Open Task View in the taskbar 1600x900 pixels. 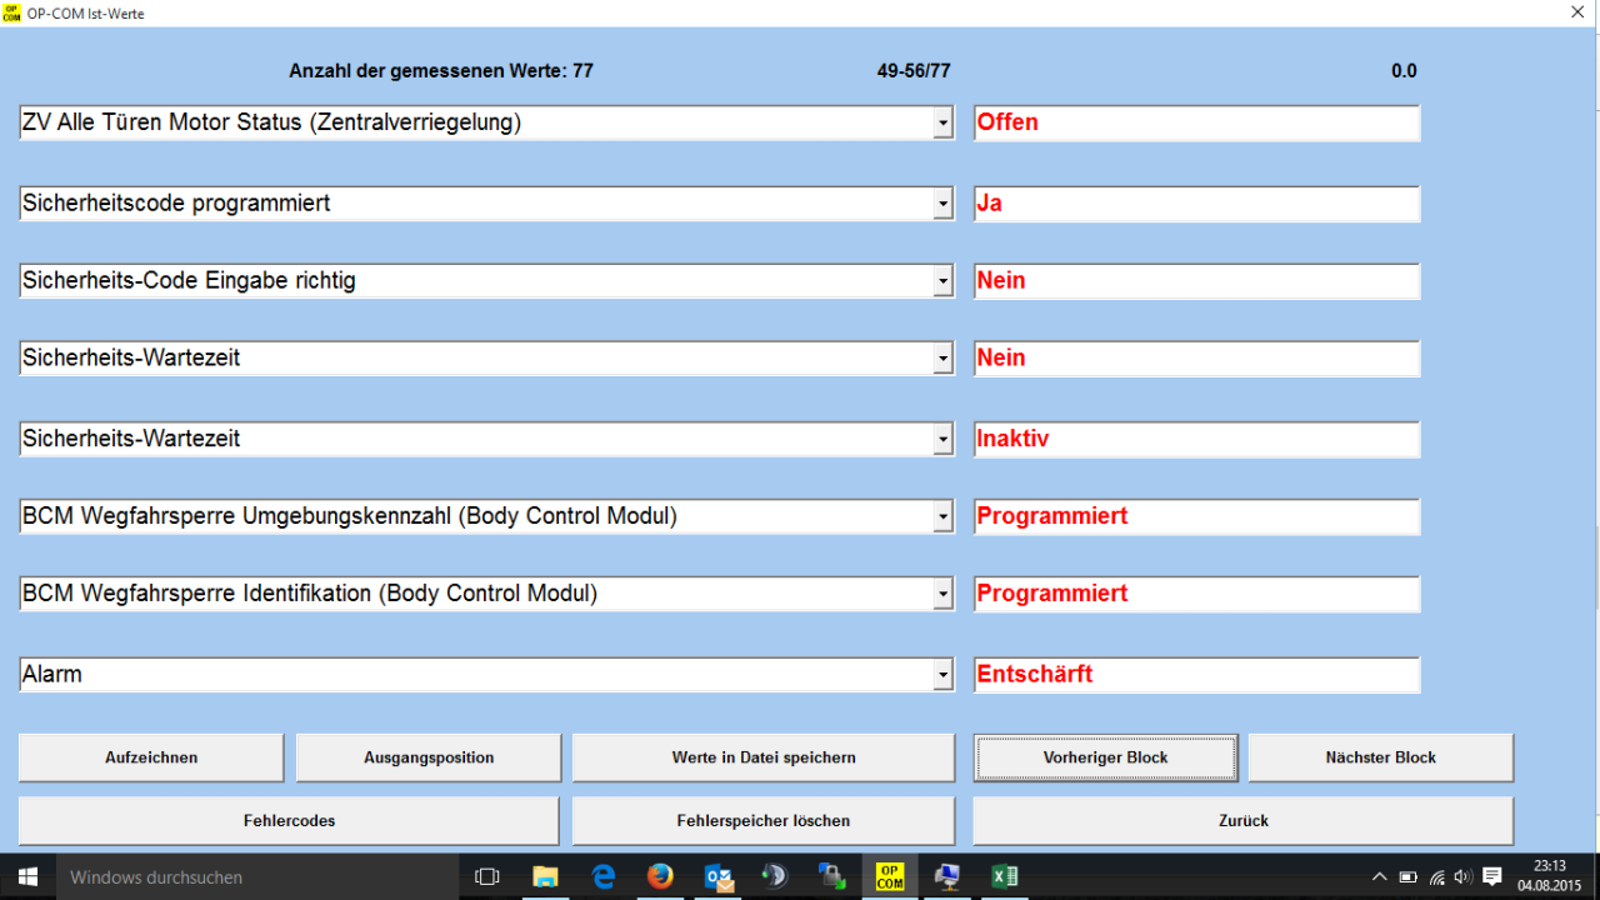(487, 877)
